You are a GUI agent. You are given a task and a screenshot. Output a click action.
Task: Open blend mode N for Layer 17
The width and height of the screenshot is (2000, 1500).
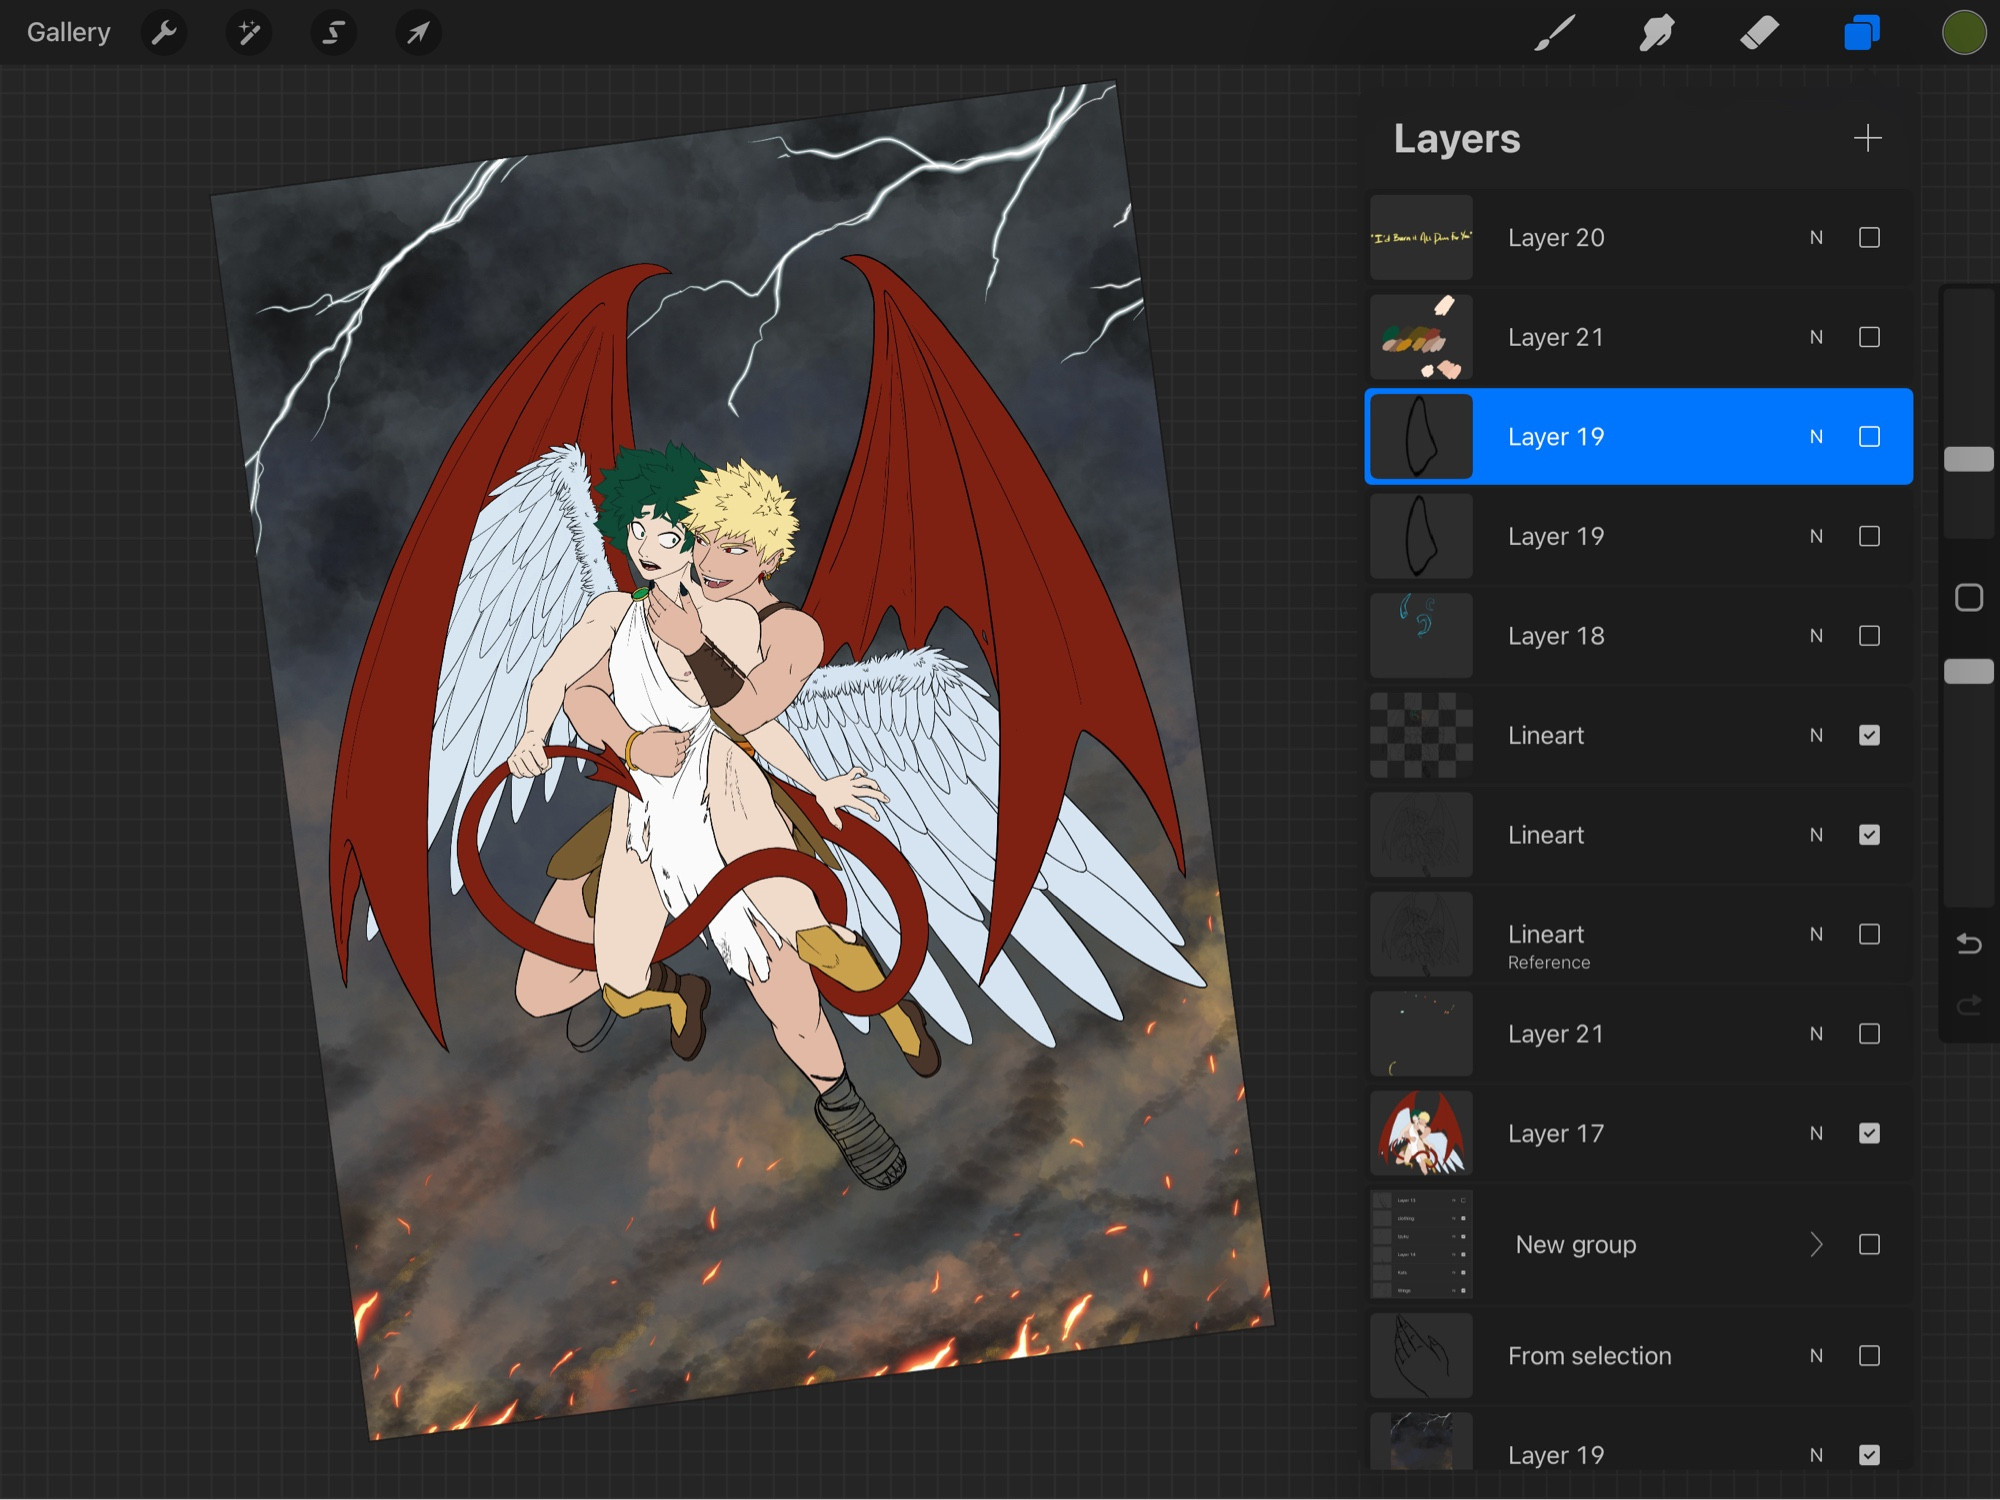coord(1816,1133)
